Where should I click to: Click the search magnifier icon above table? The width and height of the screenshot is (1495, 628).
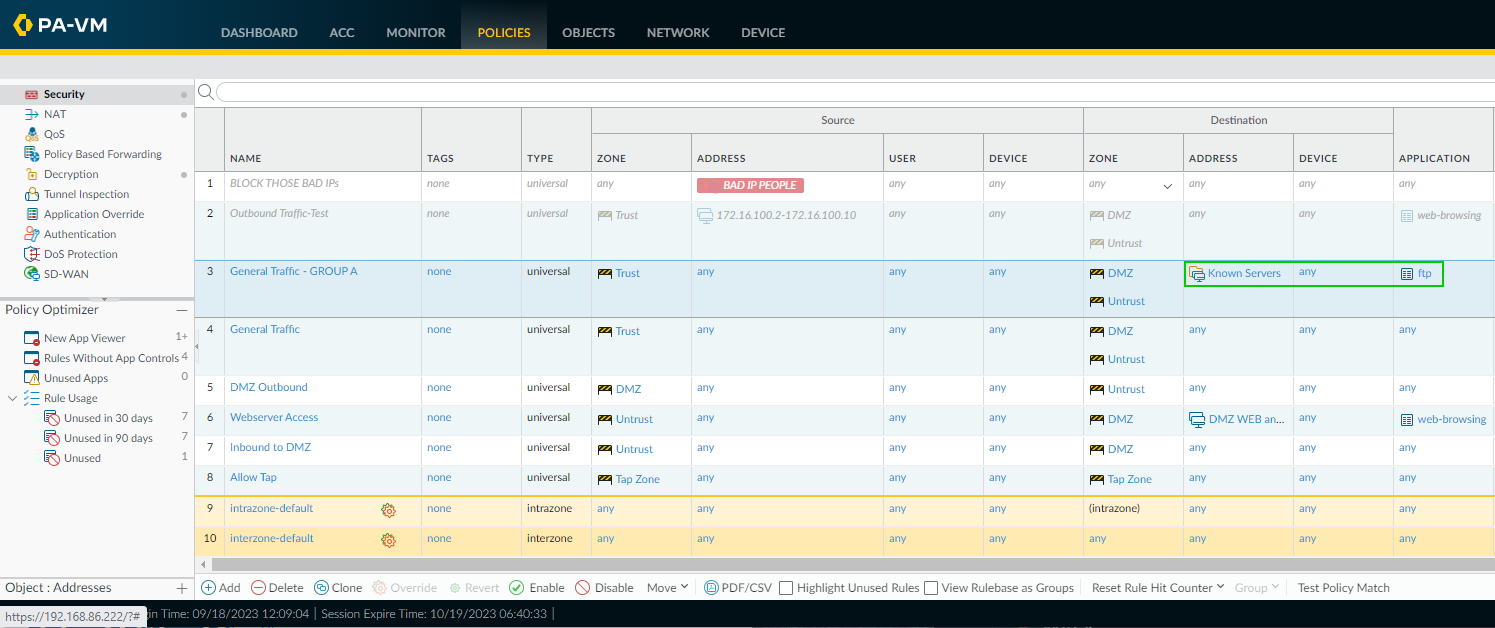tap(205, 92)
